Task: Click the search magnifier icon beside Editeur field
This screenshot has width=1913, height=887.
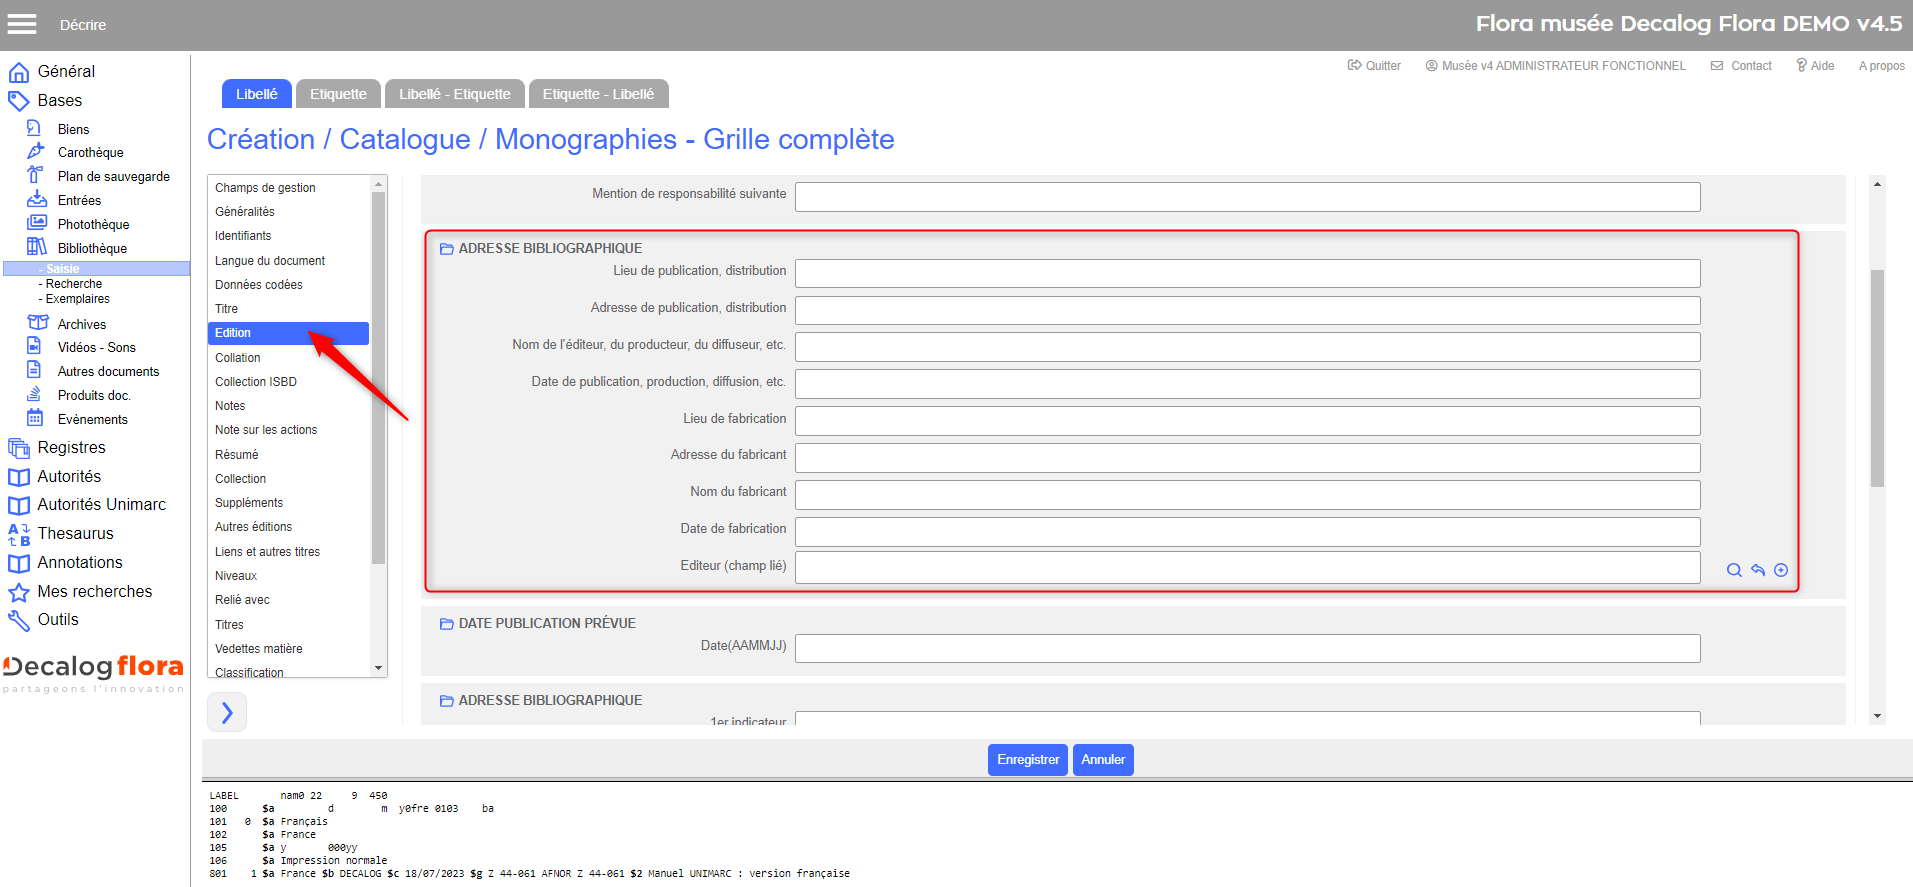Action: click(x=1734, y=570)
